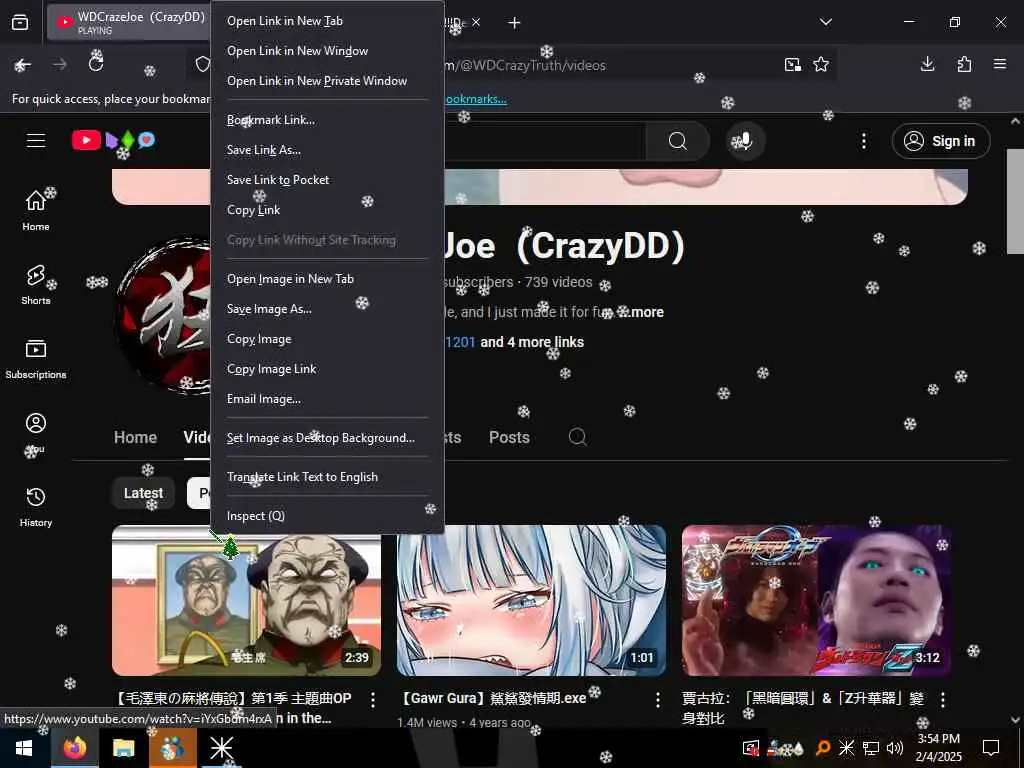Activate voice search microphone
This screenshot has width=1024, height=768.
tap(745, 141)
